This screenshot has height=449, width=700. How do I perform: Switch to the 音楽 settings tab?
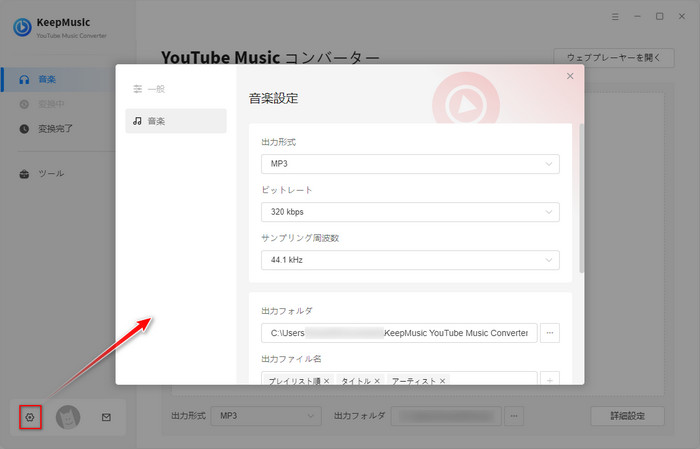pyautogui.click(x=176, y=121)
